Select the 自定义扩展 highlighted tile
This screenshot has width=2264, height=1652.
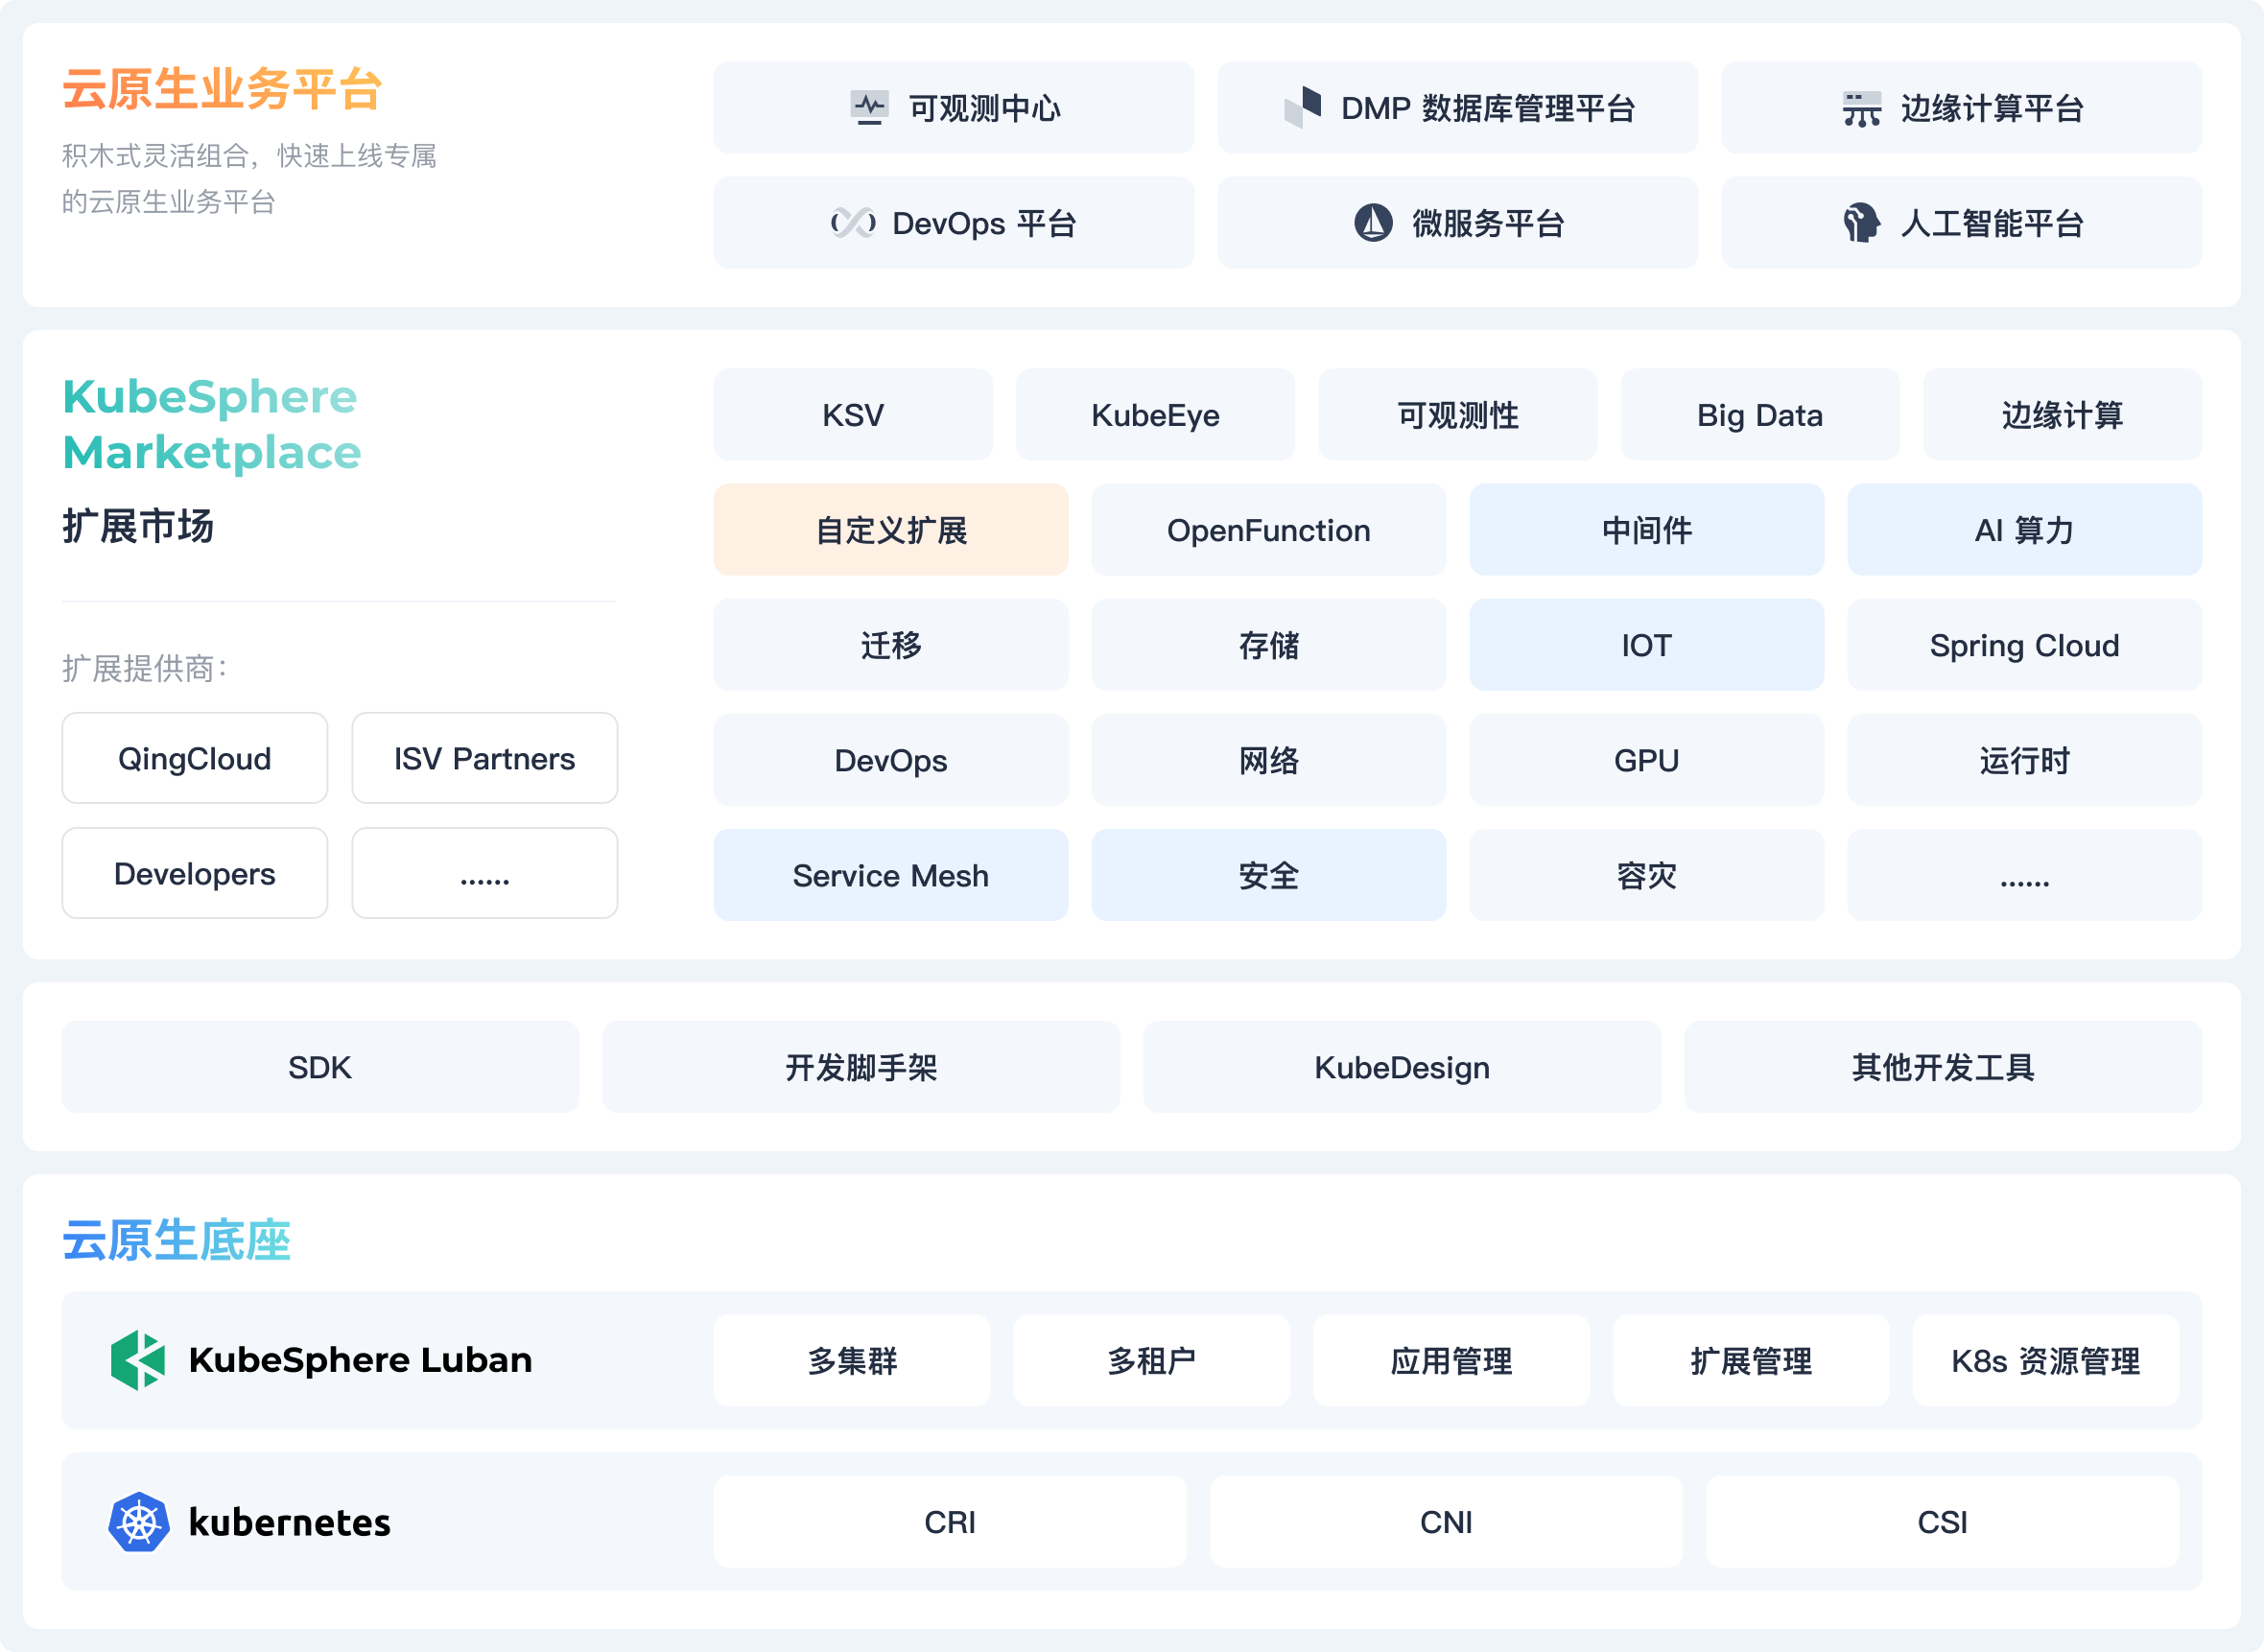pyautogui.click(x=890, y=530)
